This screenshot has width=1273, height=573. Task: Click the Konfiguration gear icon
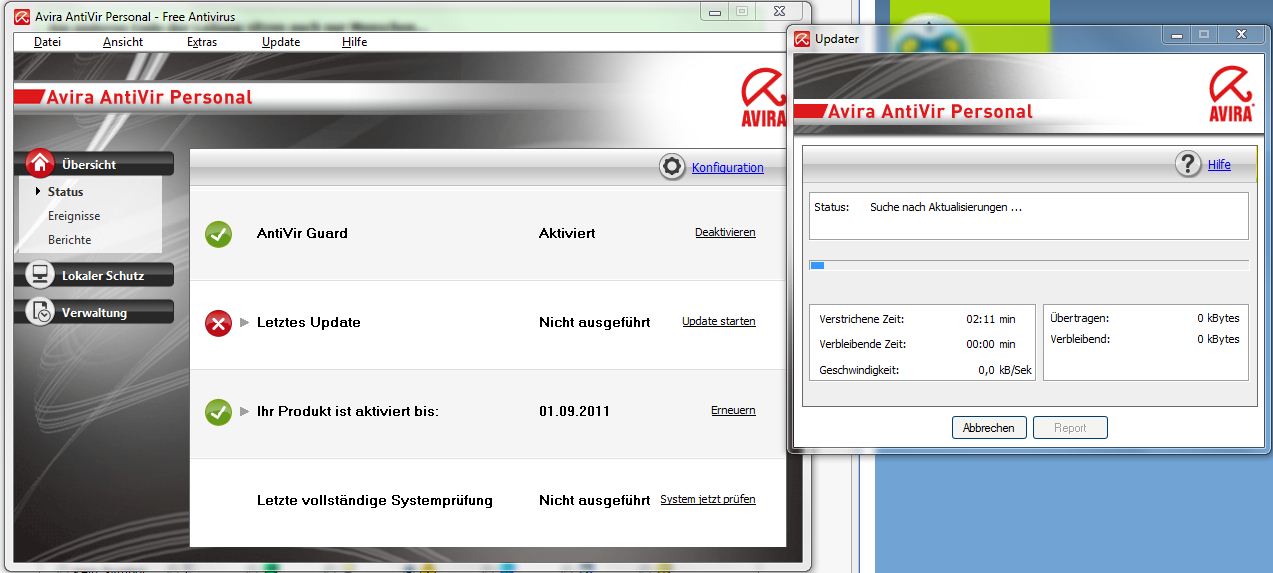[672, 167]
